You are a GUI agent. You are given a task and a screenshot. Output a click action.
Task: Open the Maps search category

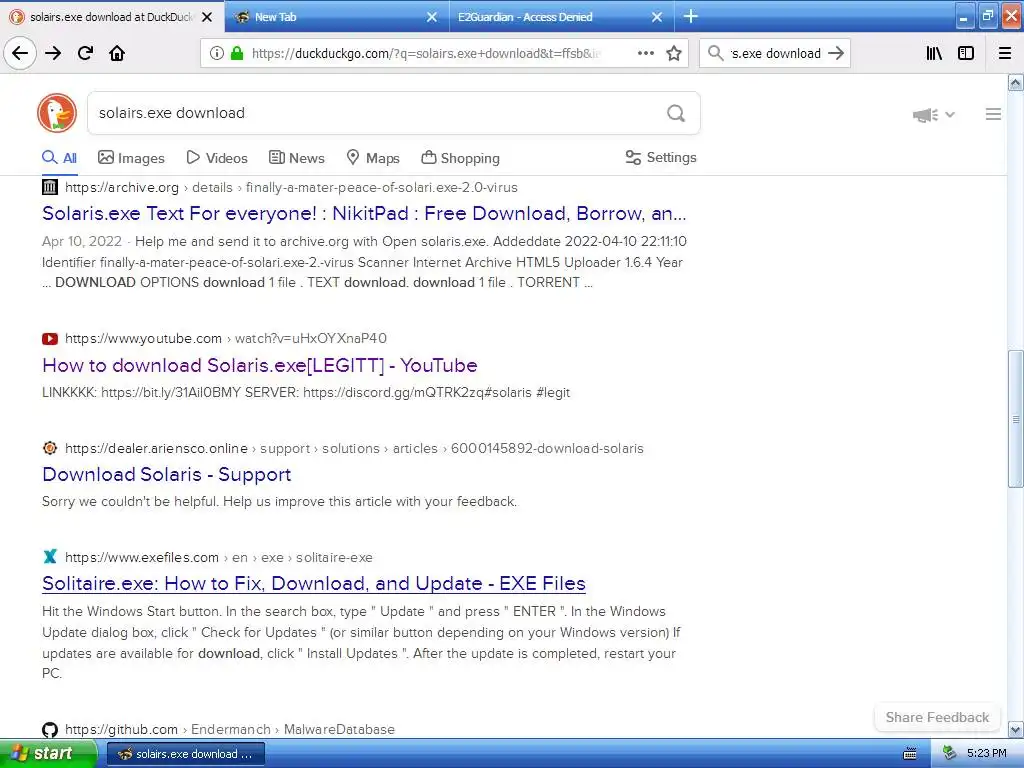click(373, 158)
